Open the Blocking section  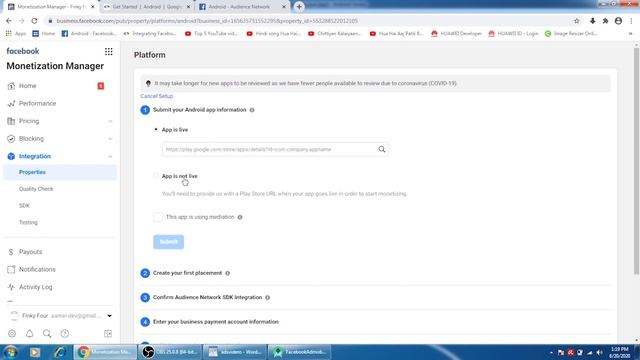(31, 139)
